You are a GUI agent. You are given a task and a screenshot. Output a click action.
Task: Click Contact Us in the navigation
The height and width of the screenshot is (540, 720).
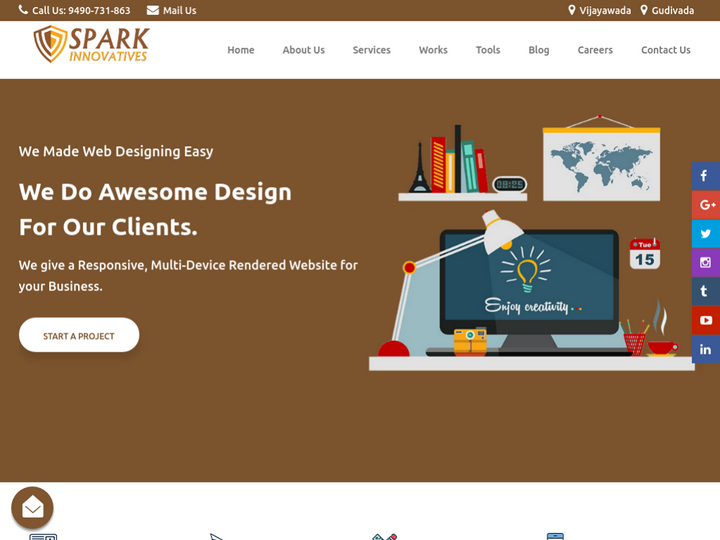[665, 50]
